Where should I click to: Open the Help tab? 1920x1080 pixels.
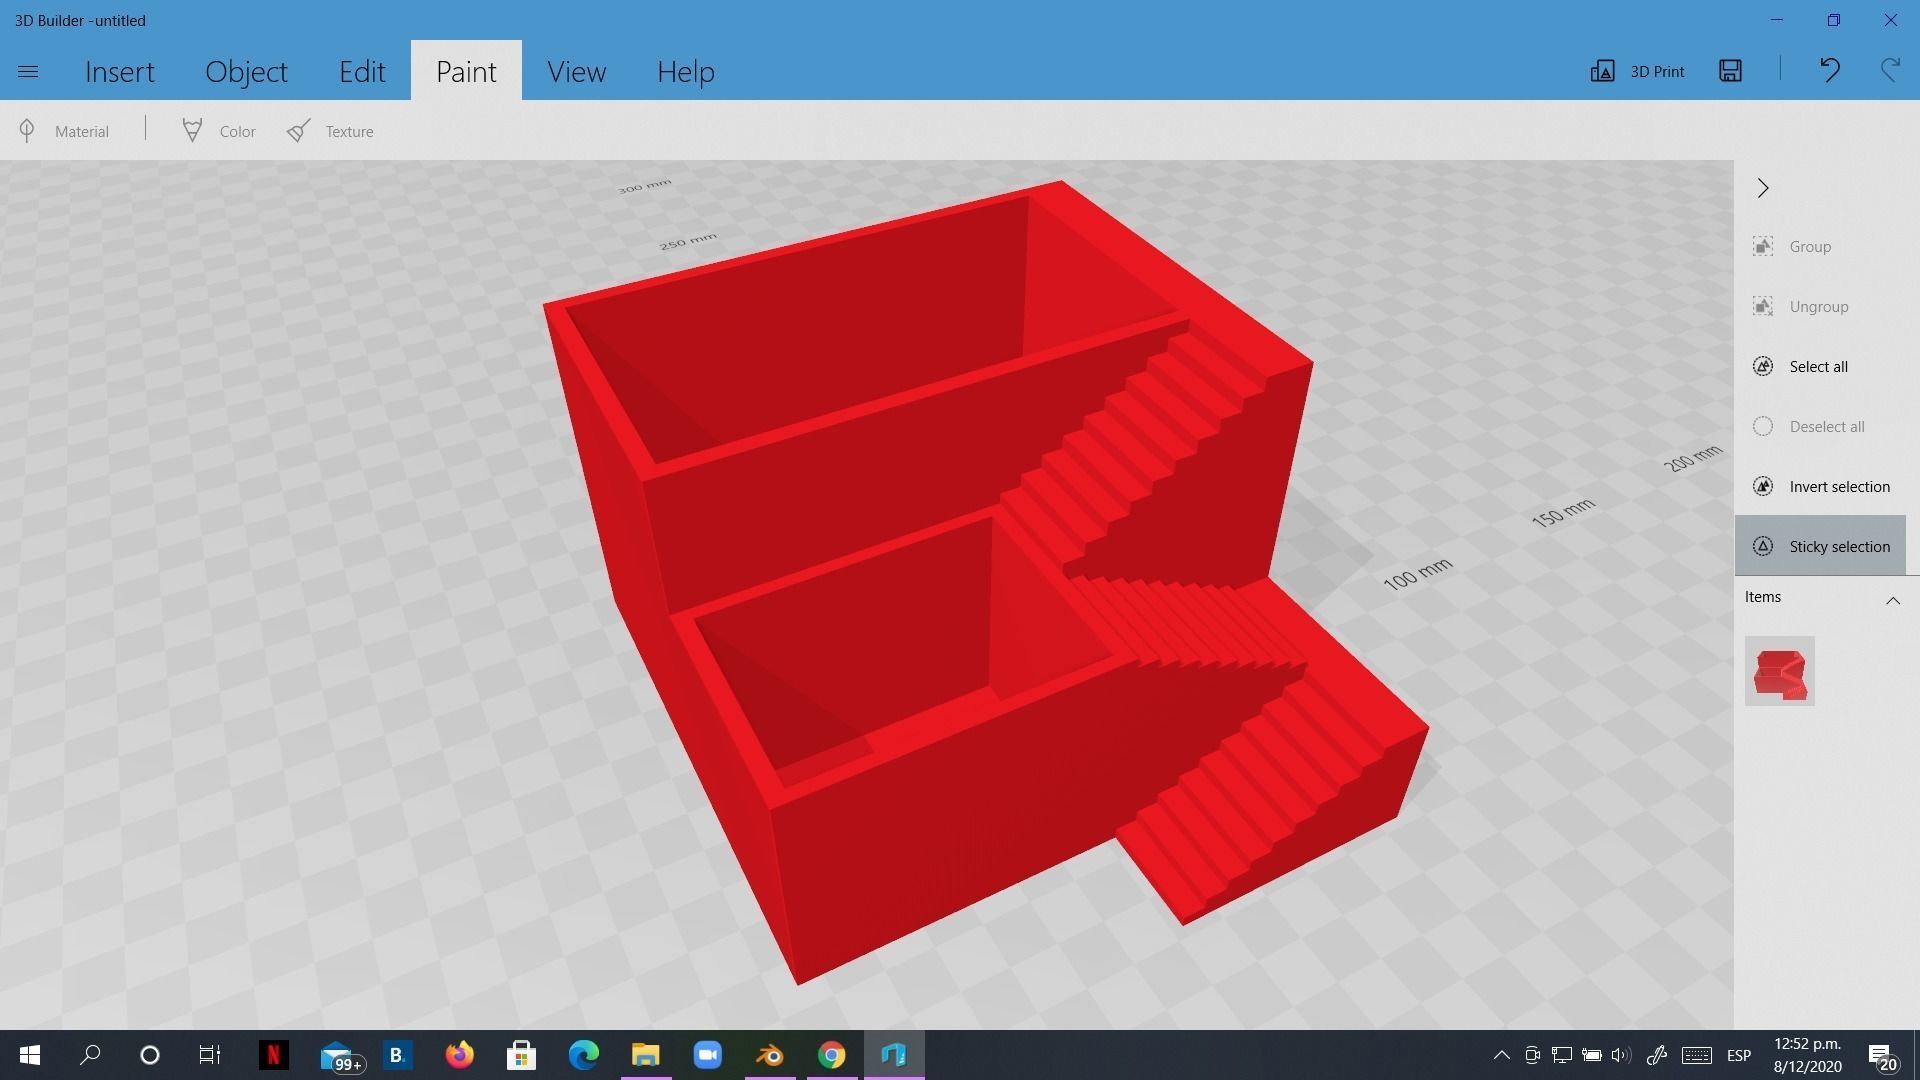pyautogui.click(x=686, y=71)
